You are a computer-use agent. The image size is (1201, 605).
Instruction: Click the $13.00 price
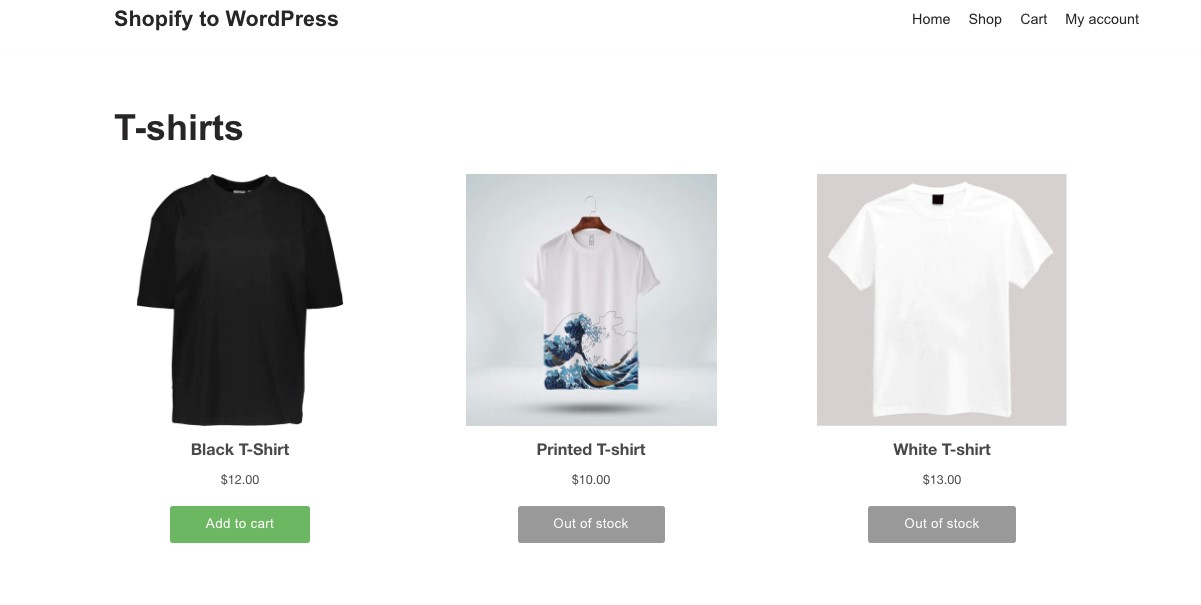coord(942,480)
